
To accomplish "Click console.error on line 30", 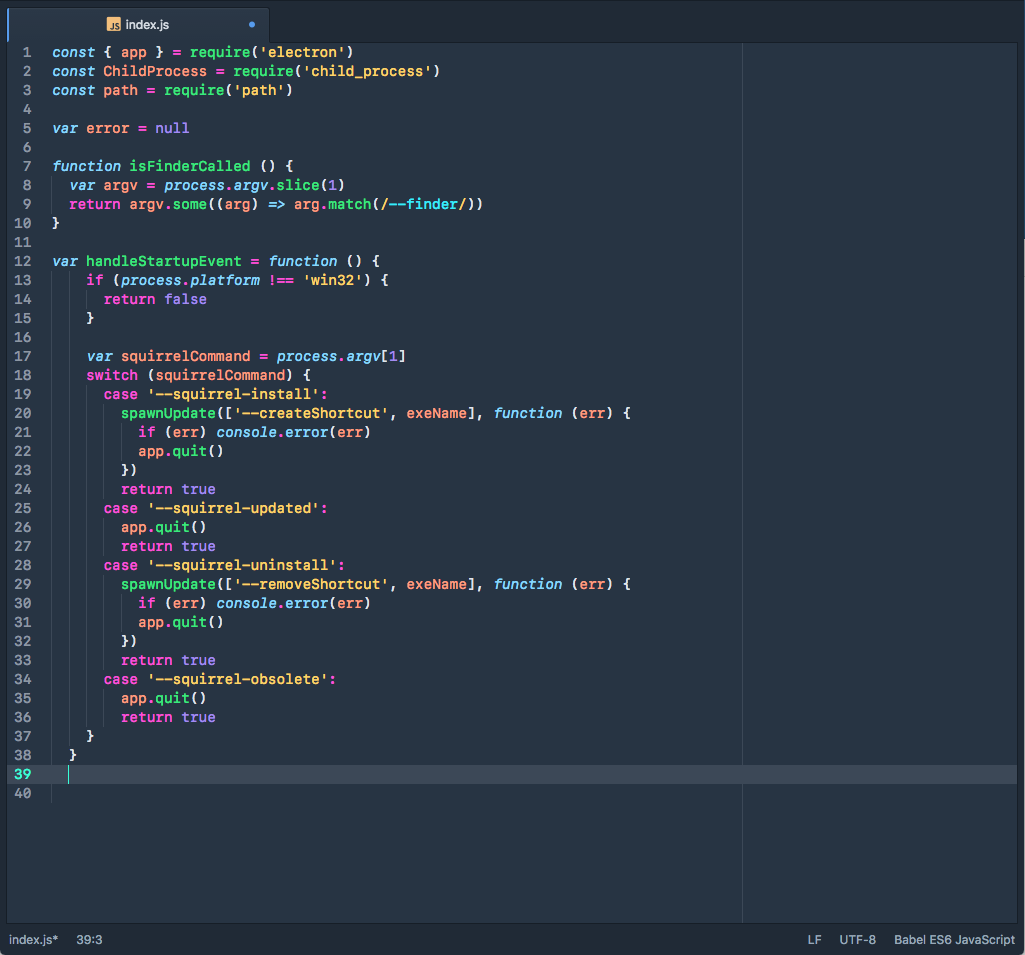I will [272, 603].
